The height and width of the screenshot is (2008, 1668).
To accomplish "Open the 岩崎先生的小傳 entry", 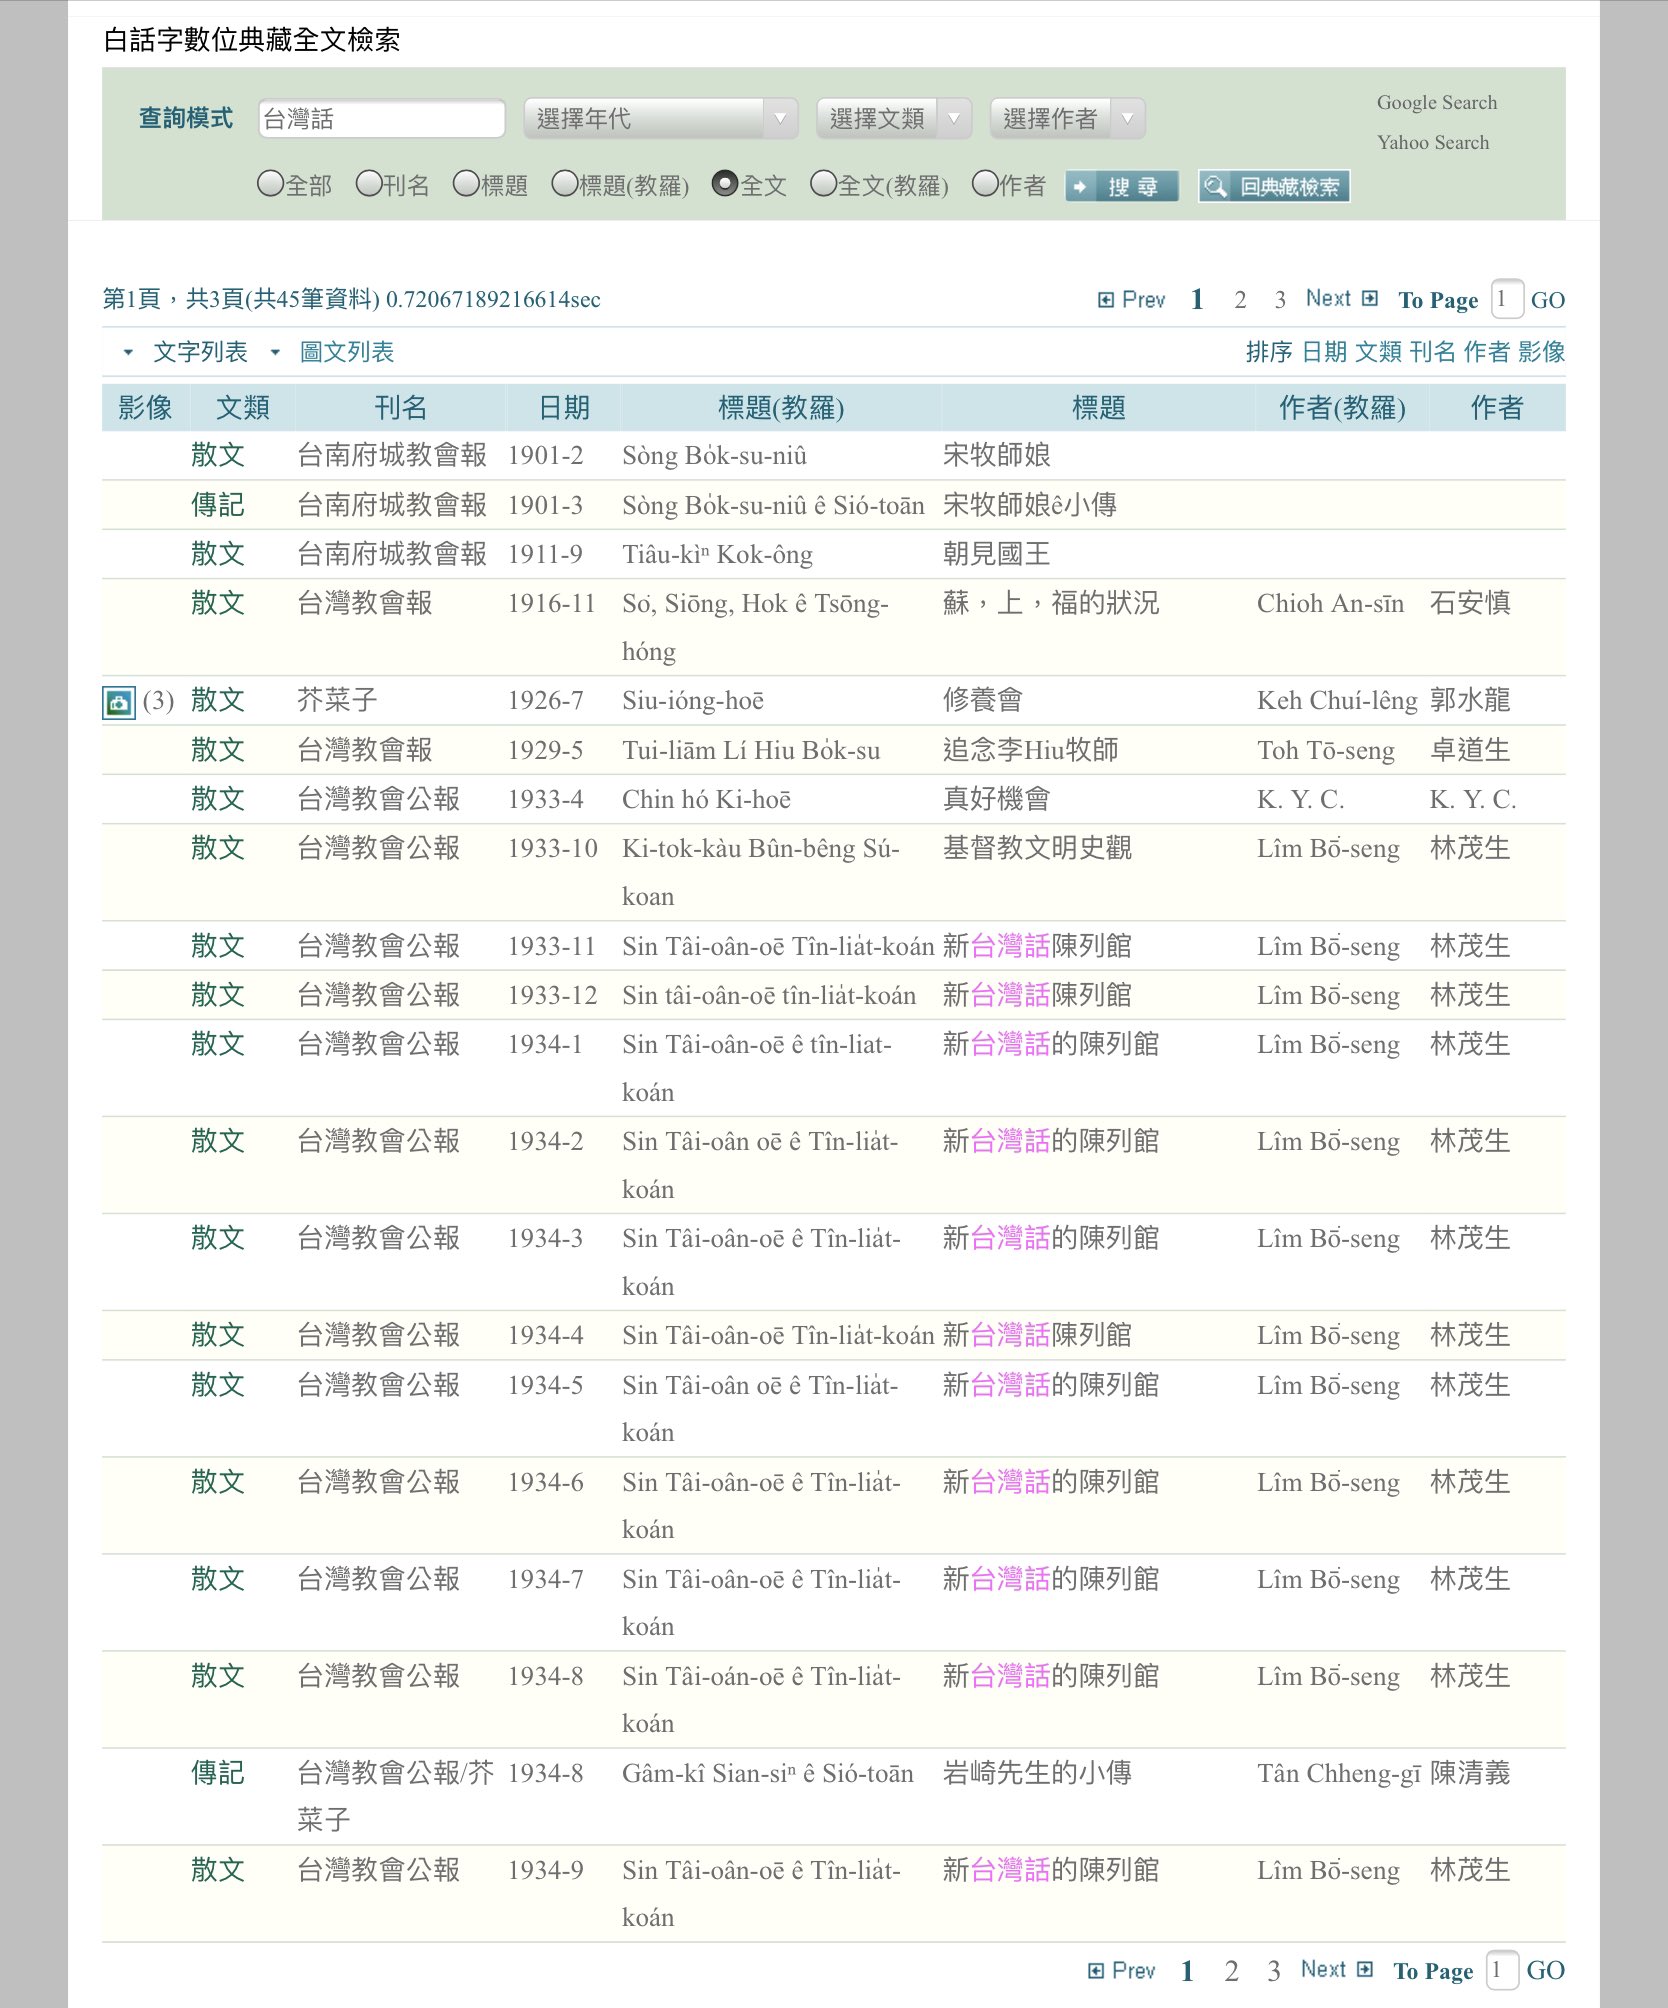I will click(x=1037, y=1774).
